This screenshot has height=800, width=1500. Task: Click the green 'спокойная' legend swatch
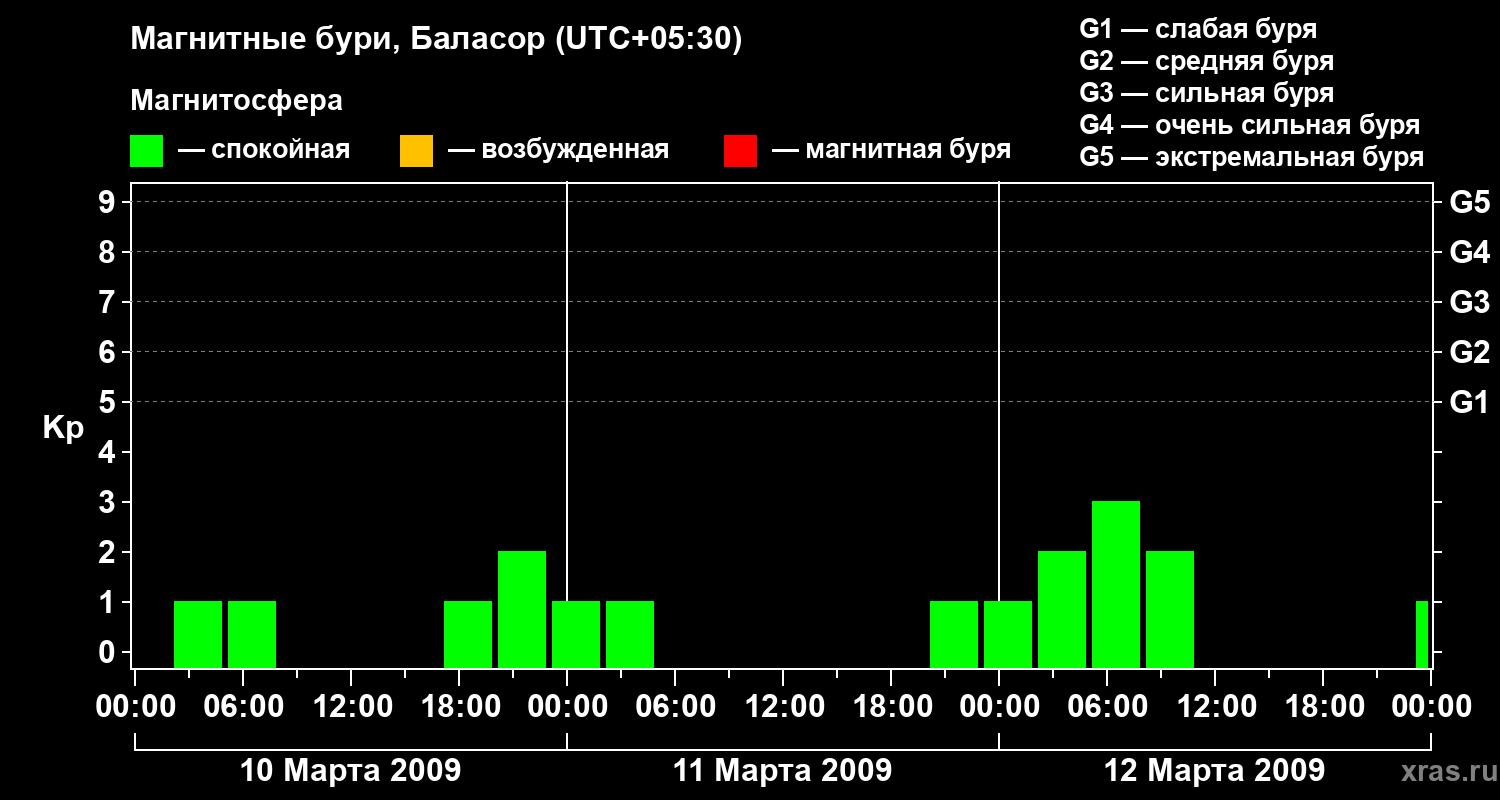coord(147,151)
